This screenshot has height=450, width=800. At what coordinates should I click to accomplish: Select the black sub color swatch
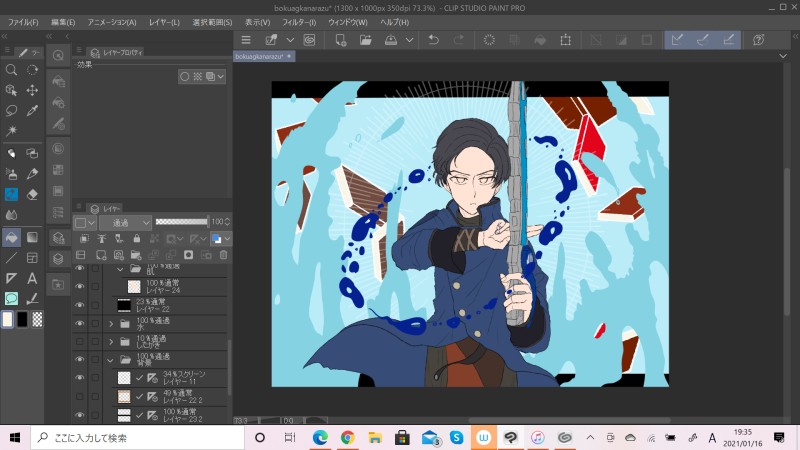click(22, 319)
